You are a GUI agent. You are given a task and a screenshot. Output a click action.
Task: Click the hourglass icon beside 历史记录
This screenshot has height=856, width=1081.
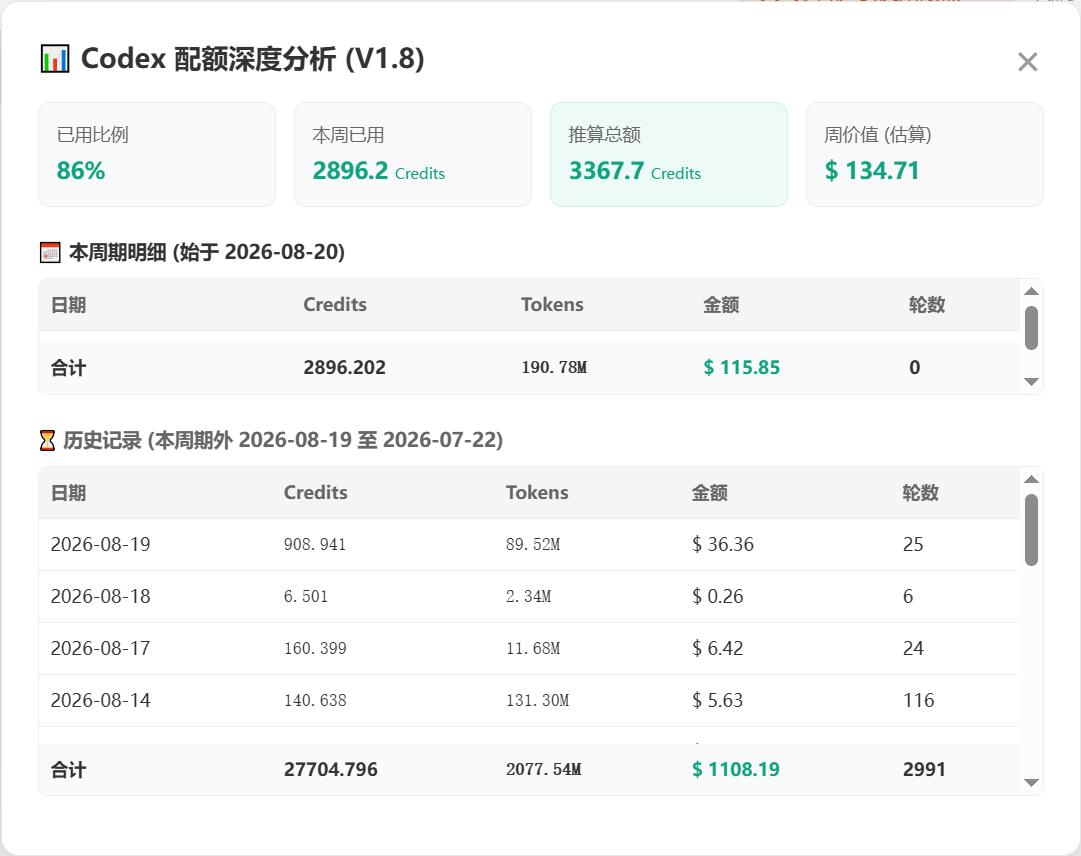click(x=47, y=440)
